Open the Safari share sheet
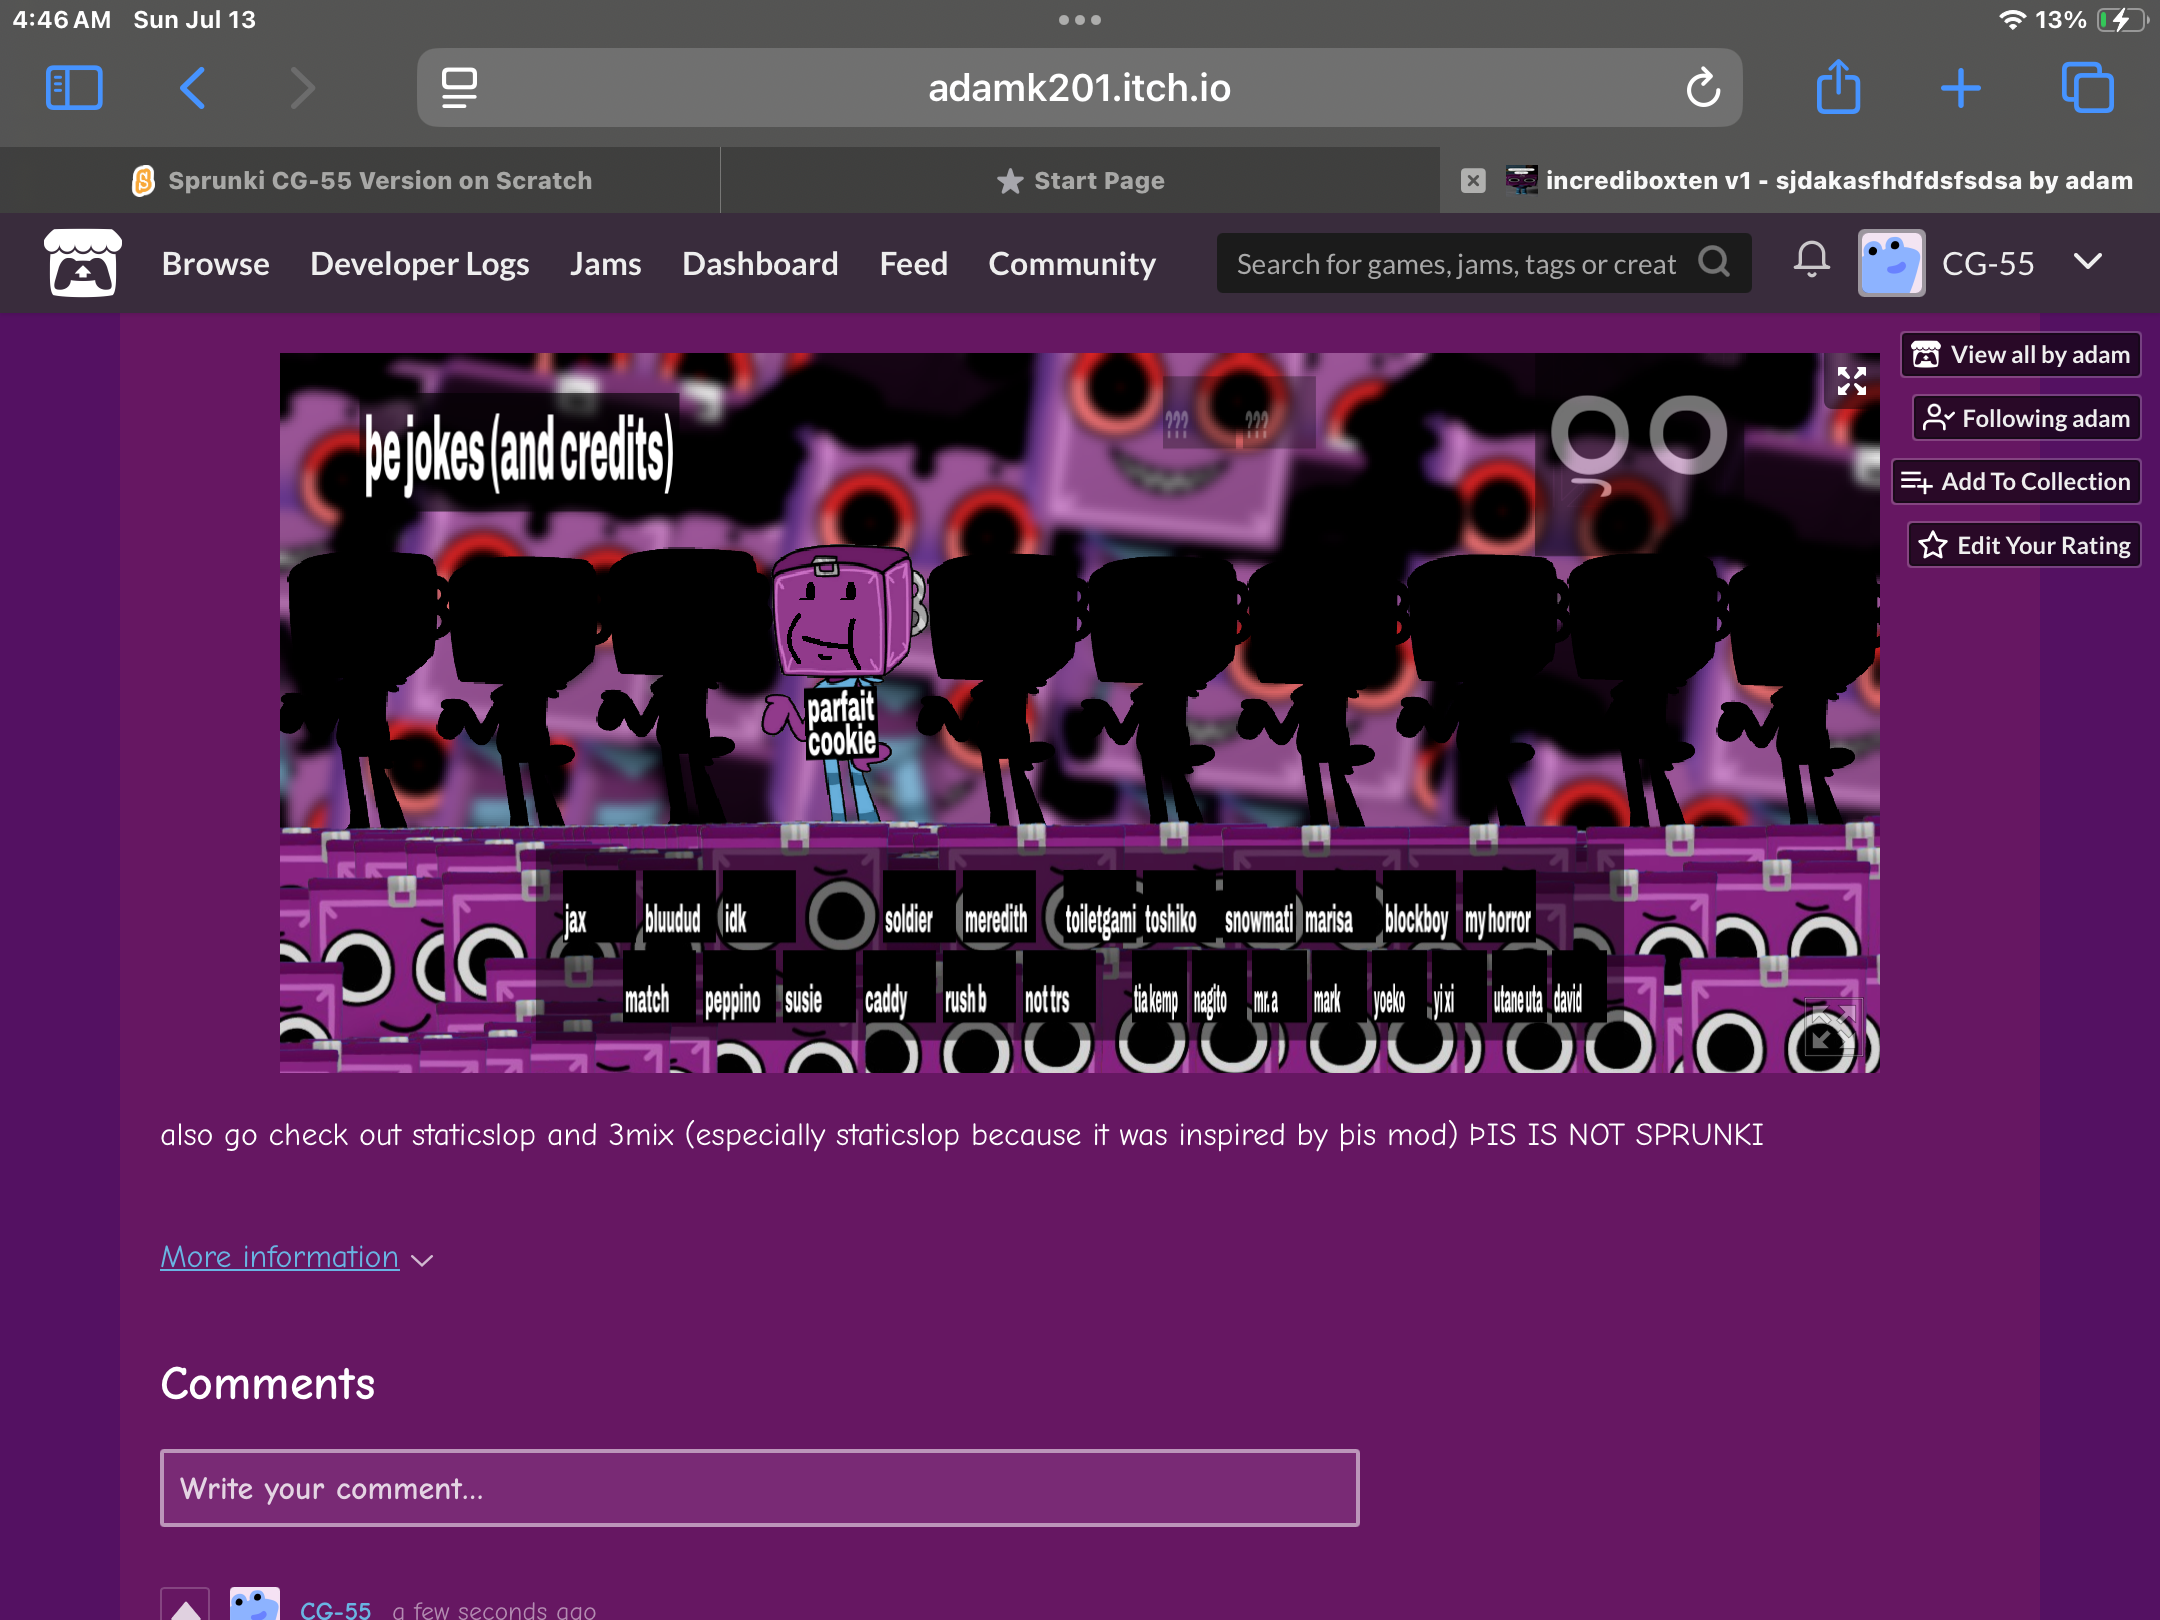 [x=1838, y=88]
